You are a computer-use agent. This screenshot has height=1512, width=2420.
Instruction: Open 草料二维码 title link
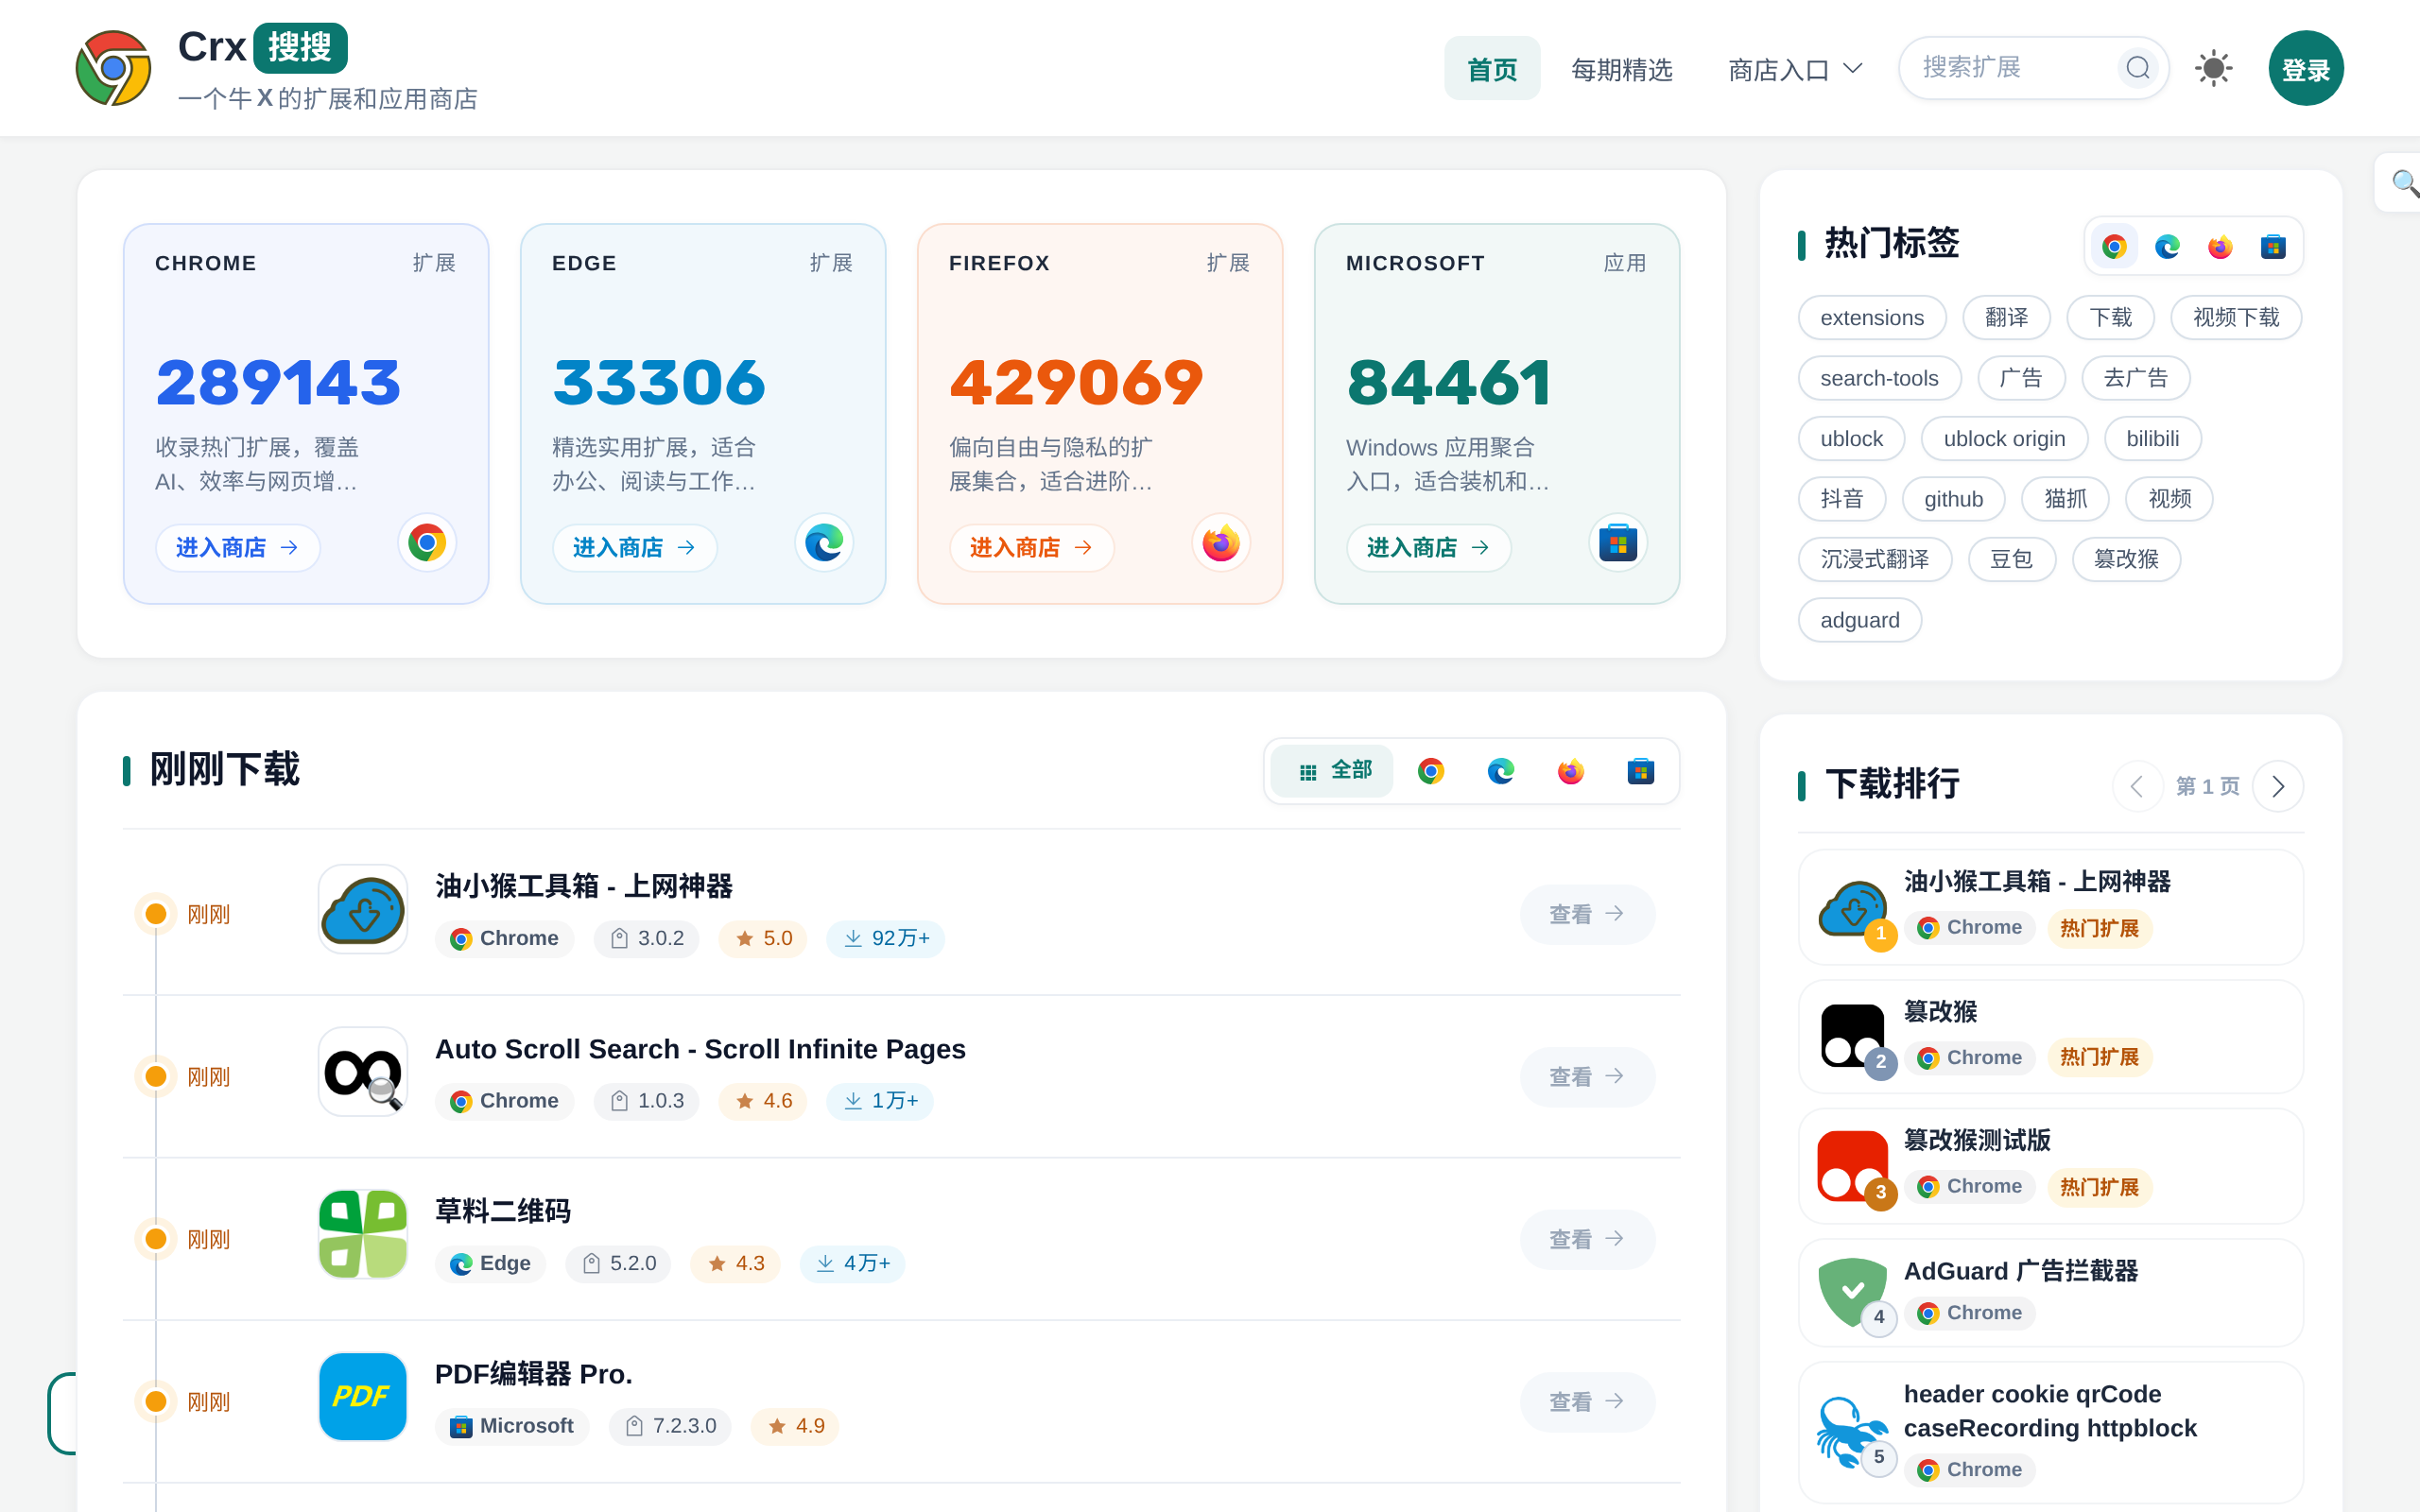coord(502,1211)
